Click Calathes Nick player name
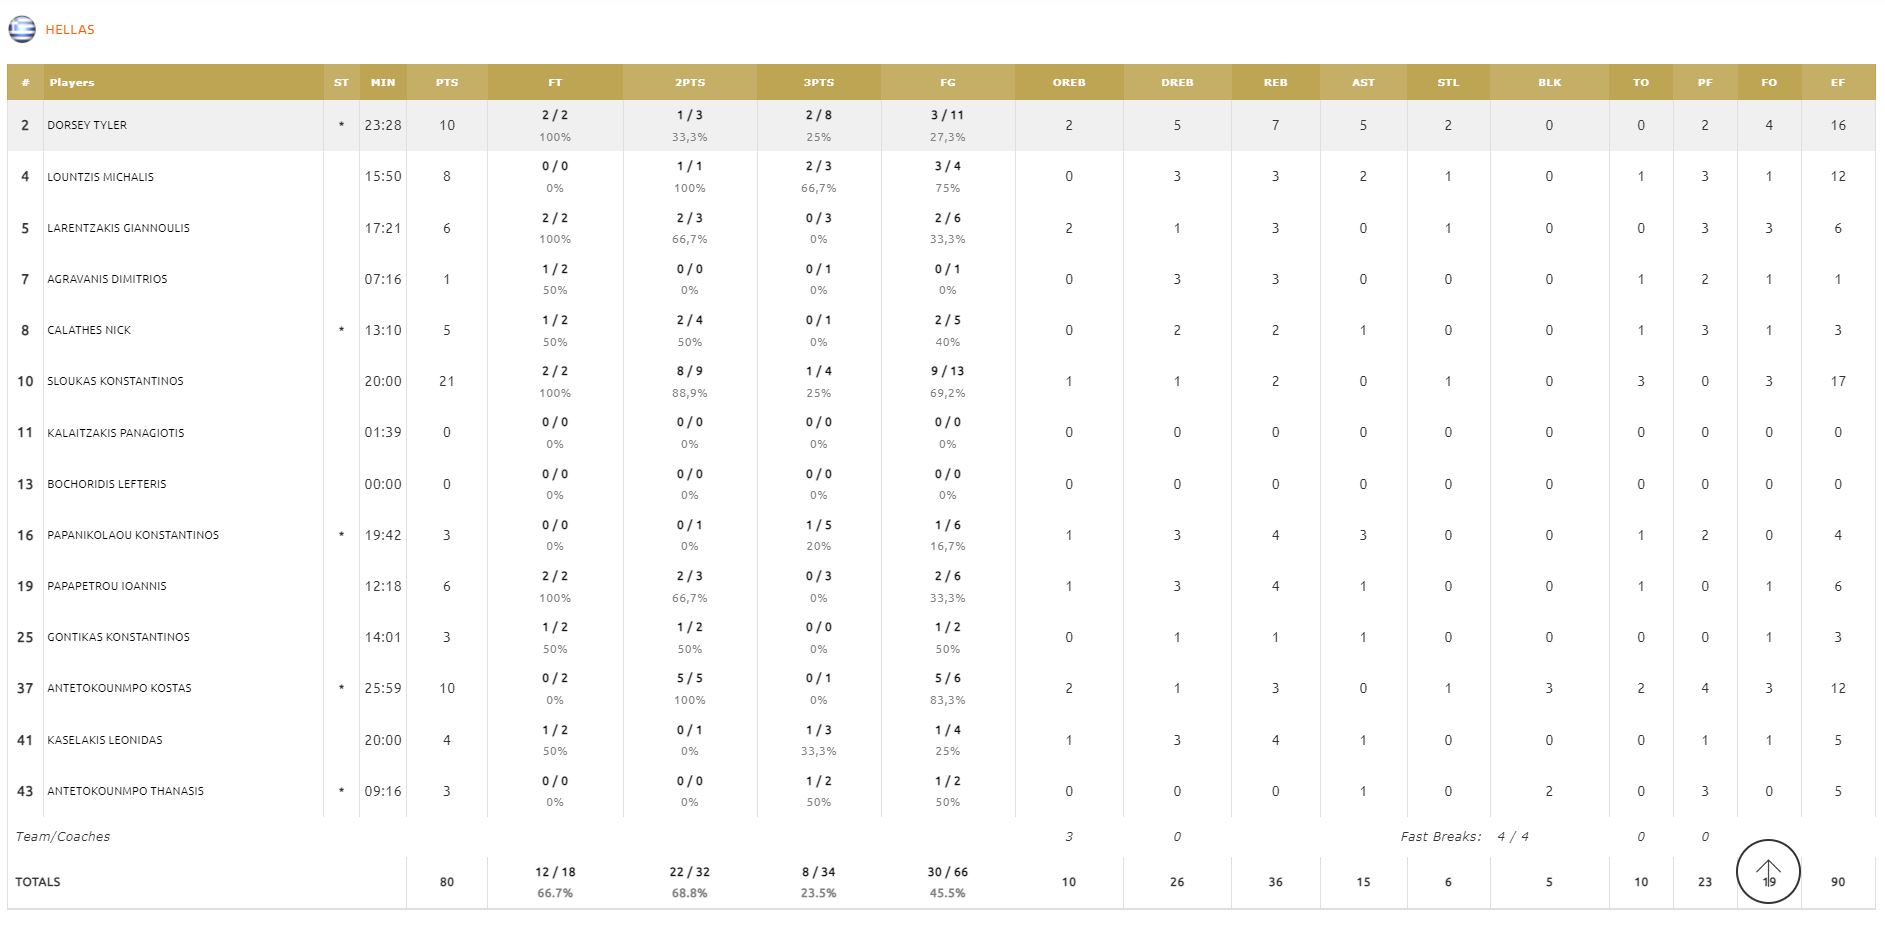 (x=89, y=330)
